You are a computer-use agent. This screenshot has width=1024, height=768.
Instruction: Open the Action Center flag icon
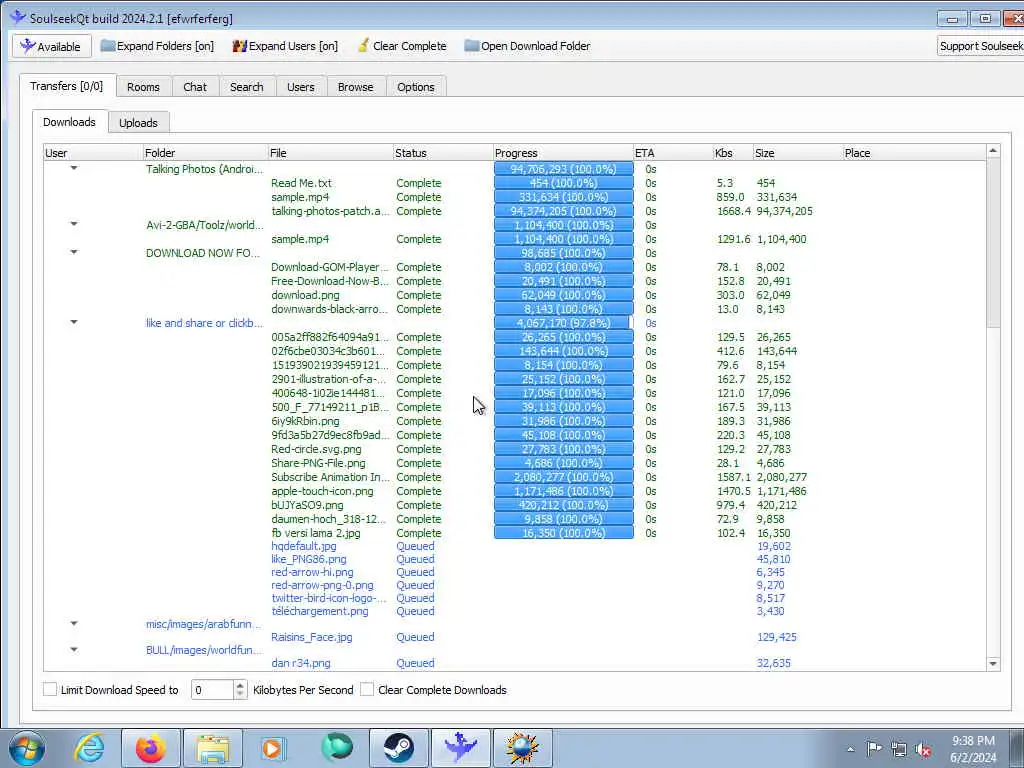coord(874,748)
